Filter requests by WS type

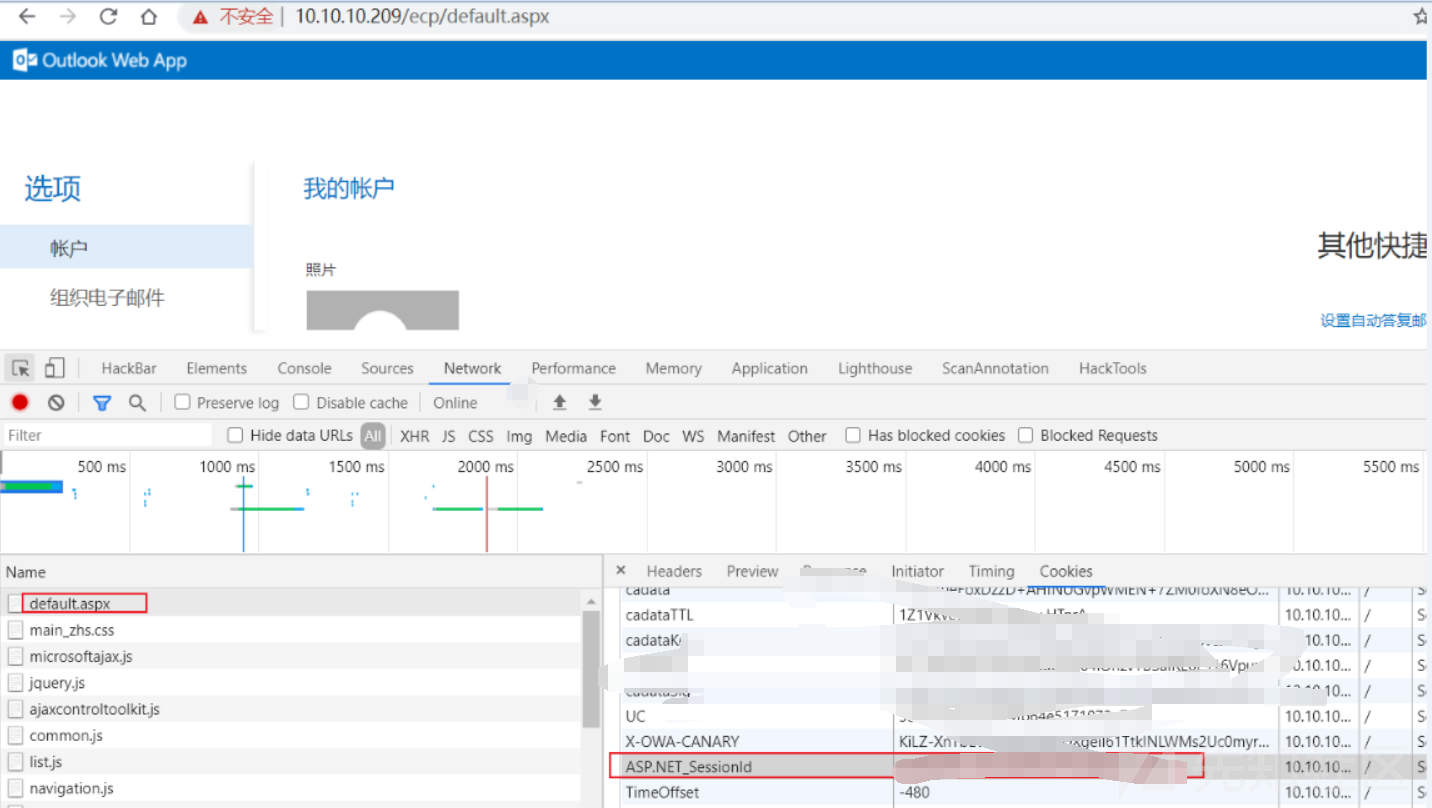pos(693,436)
